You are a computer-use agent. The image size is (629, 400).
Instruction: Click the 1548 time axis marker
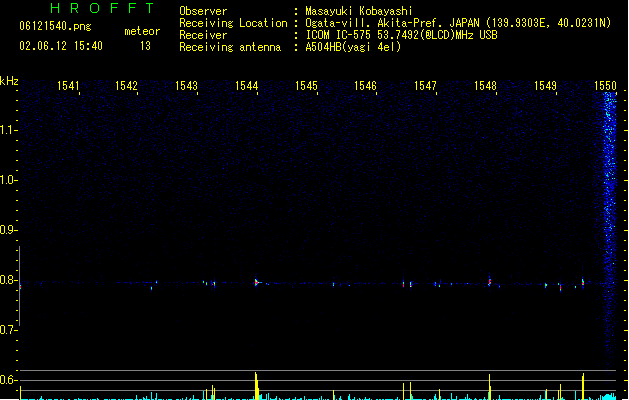tap(485, 86)
